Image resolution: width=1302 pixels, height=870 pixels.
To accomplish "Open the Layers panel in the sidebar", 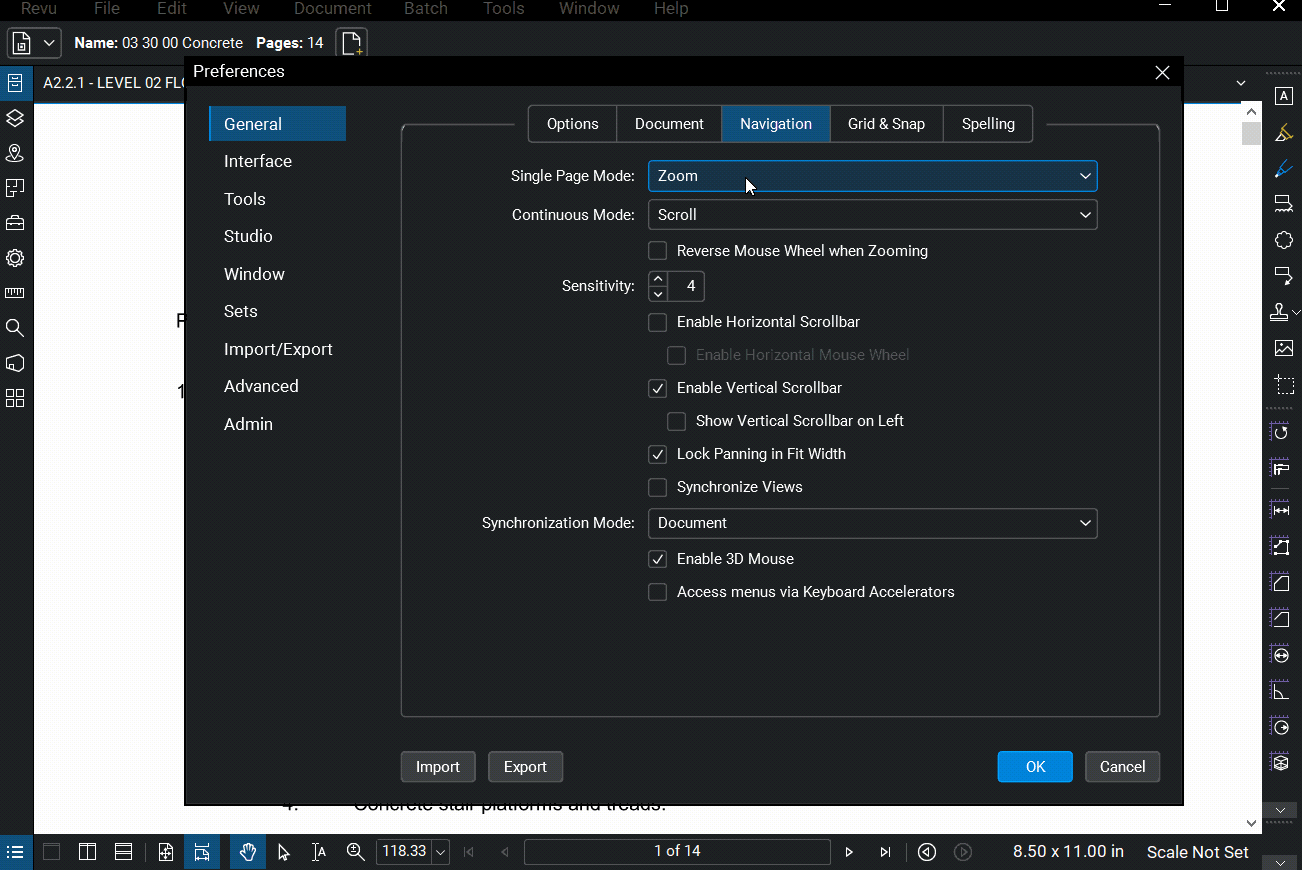I will click(x=15, y=119).
